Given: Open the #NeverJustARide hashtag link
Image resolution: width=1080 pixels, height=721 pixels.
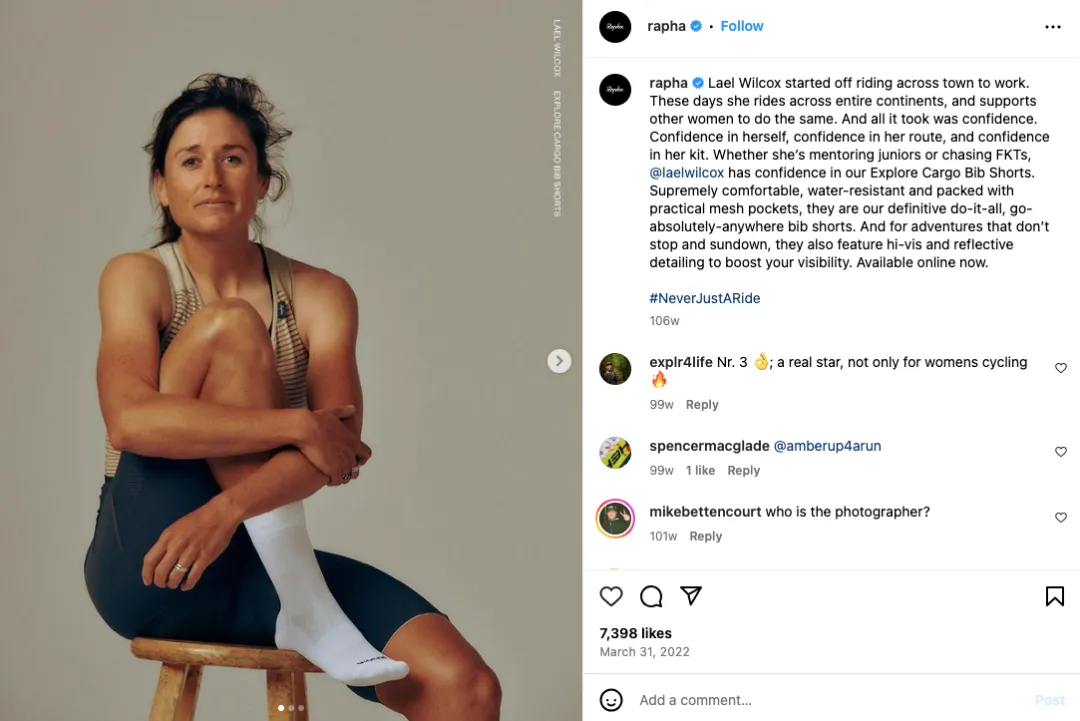Looking at the screenshot, I should [704, 298].
